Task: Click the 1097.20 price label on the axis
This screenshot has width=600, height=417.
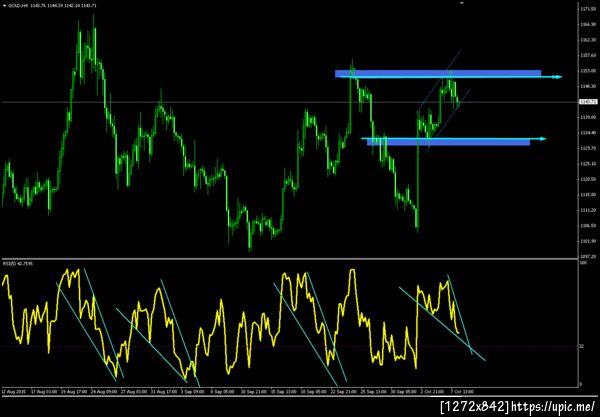Action: [x=587, y=257]
